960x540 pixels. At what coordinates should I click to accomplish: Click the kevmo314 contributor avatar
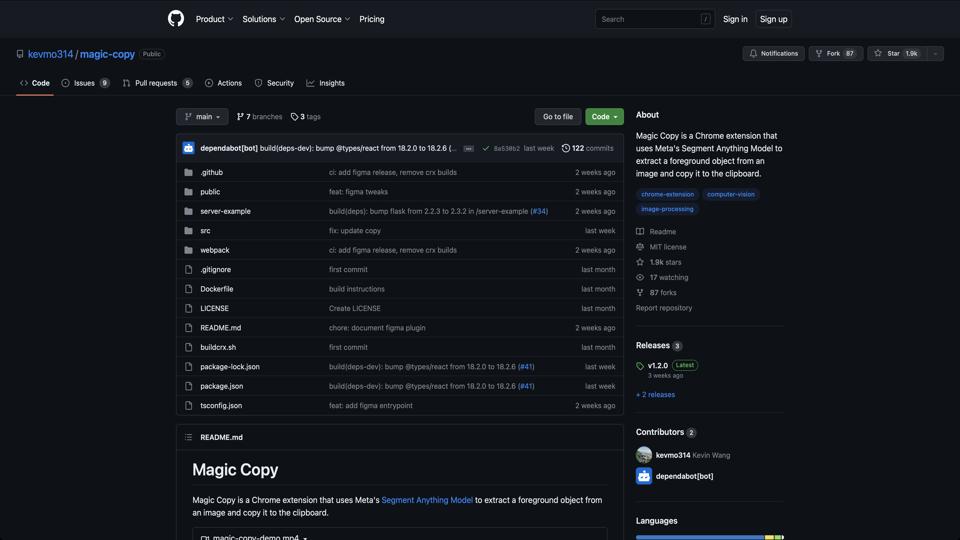pyautogui.click(x=644, y=455)
